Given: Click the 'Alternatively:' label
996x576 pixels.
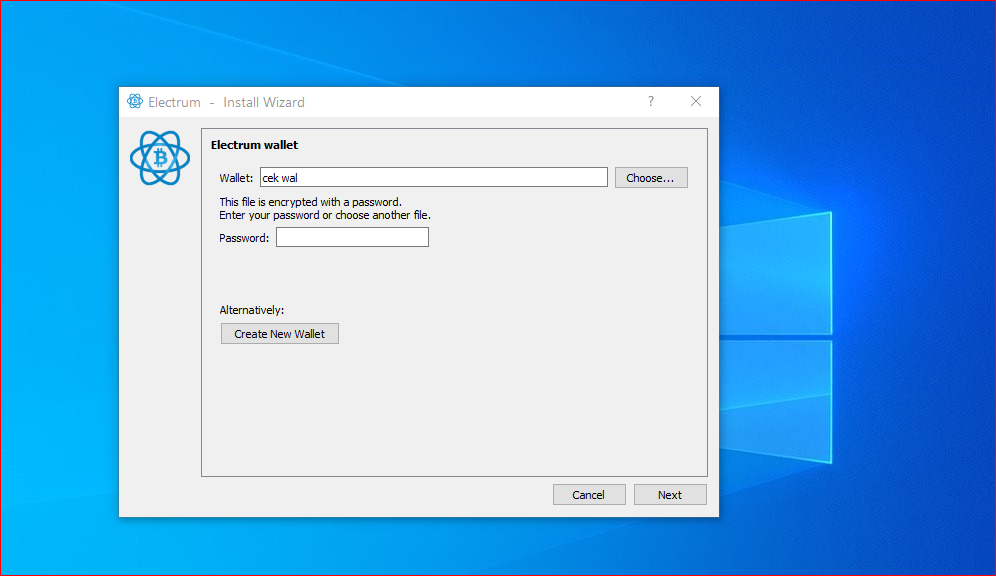Looking at the screenshot, I should (x=252, y=310).
